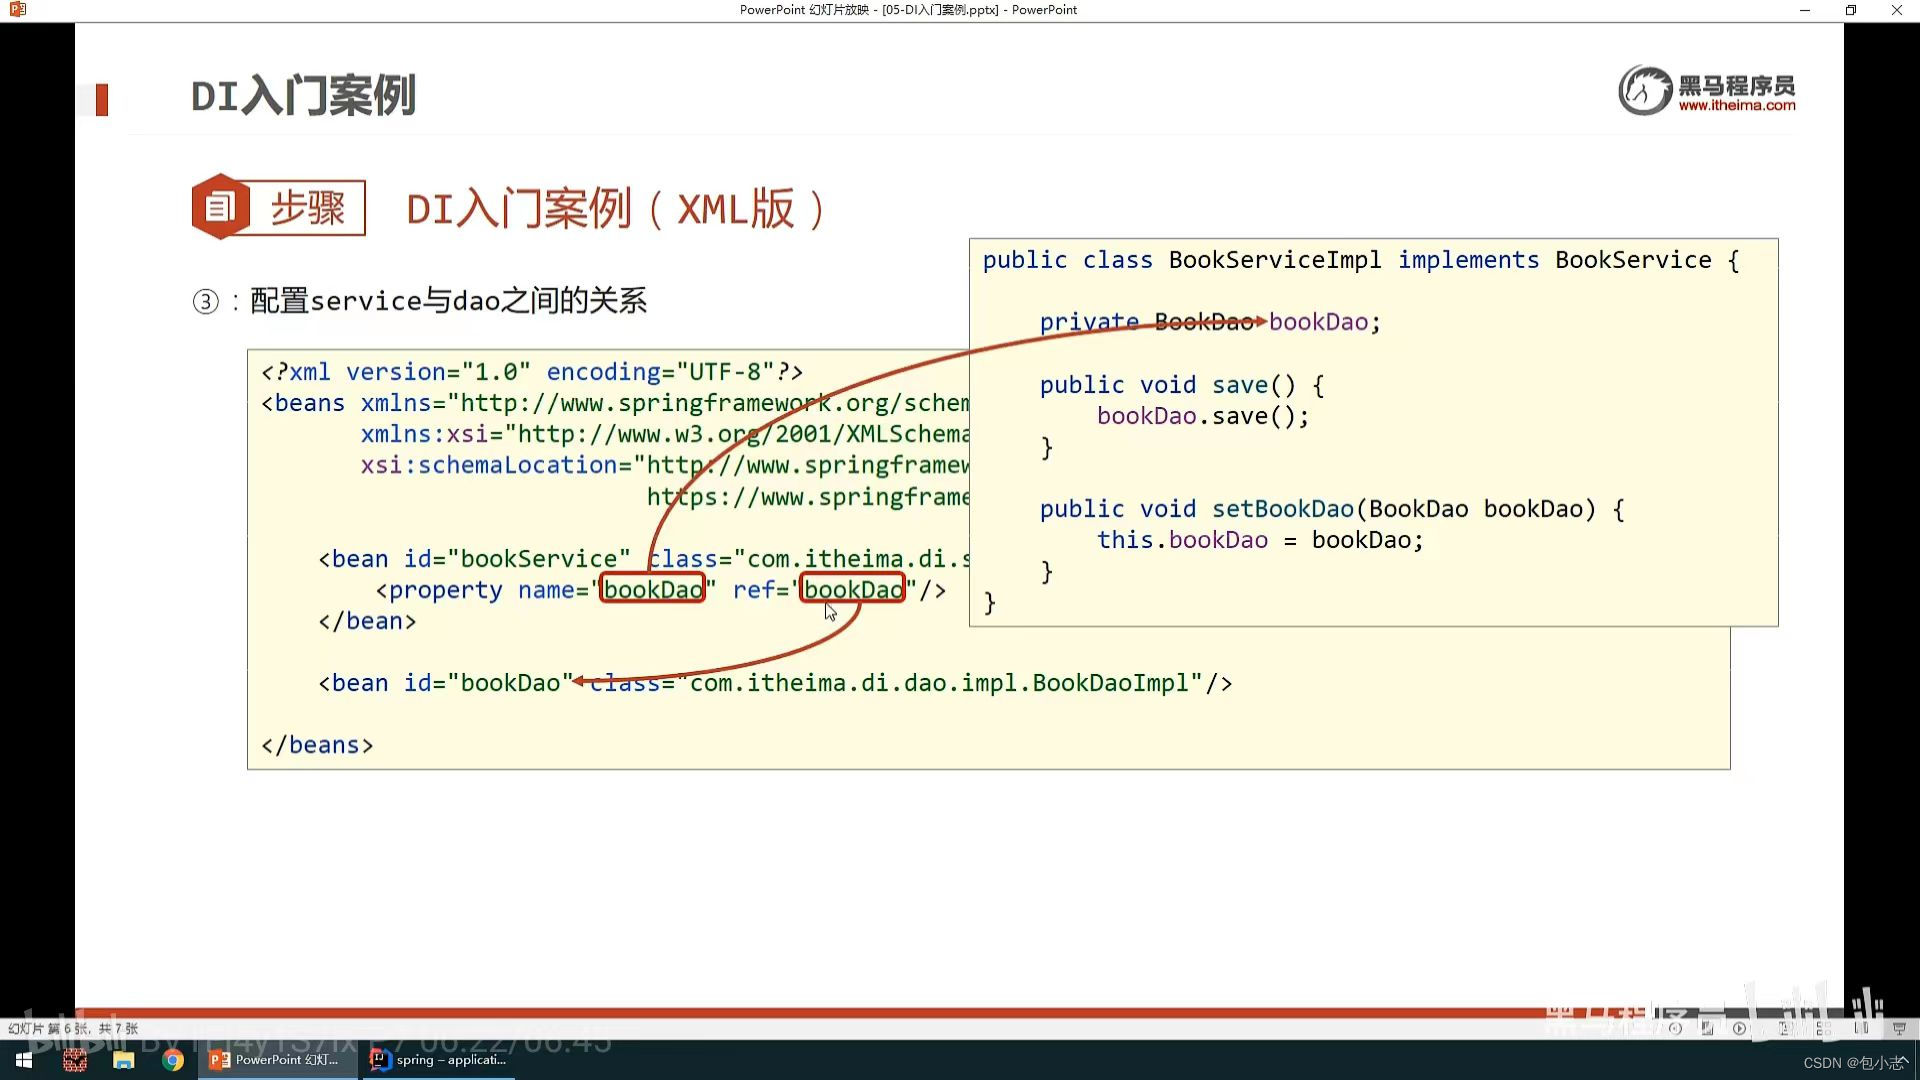This screenshot has width=1920, height=1080.
Task: Click the '<?xml version="1.0"' declaration line
Action: coord(532,372)
